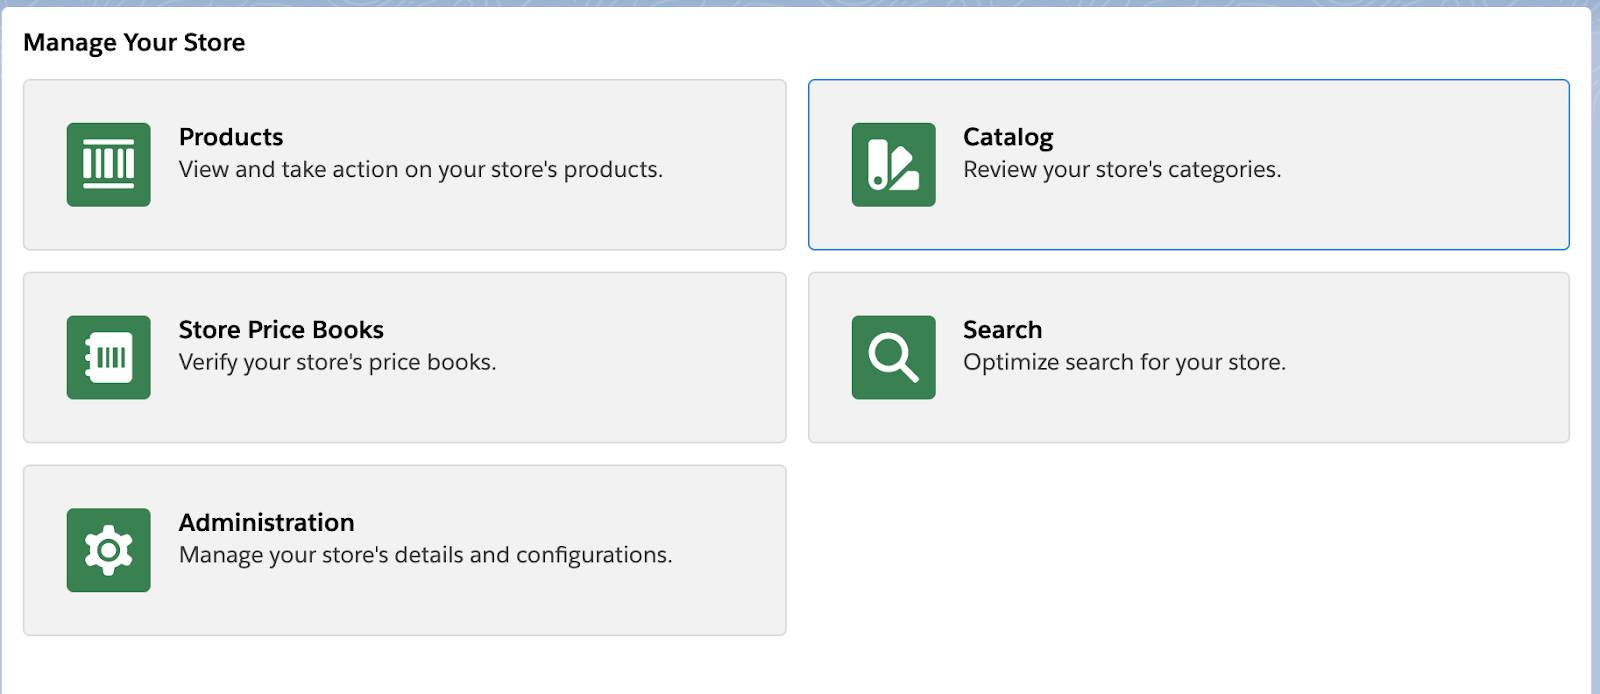Viewport: 1600px width, 694px height.
Task: Open the Products title link
Action: (231, 137)
